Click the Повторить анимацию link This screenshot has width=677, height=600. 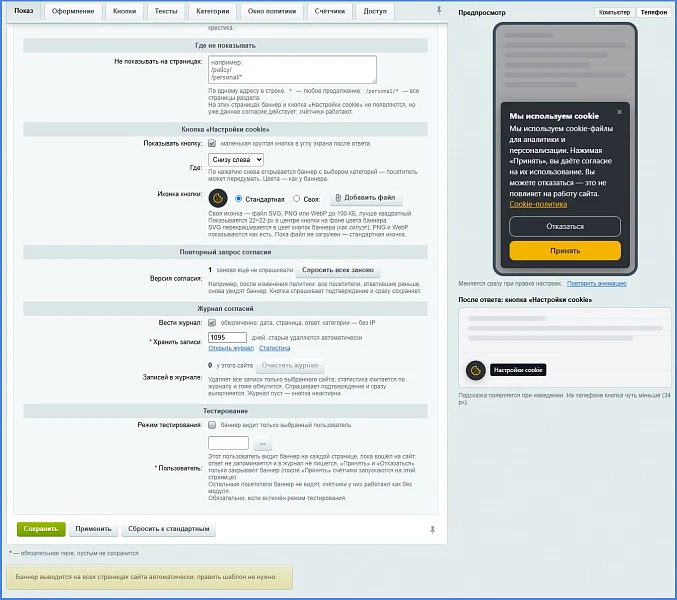pos(597,284)
